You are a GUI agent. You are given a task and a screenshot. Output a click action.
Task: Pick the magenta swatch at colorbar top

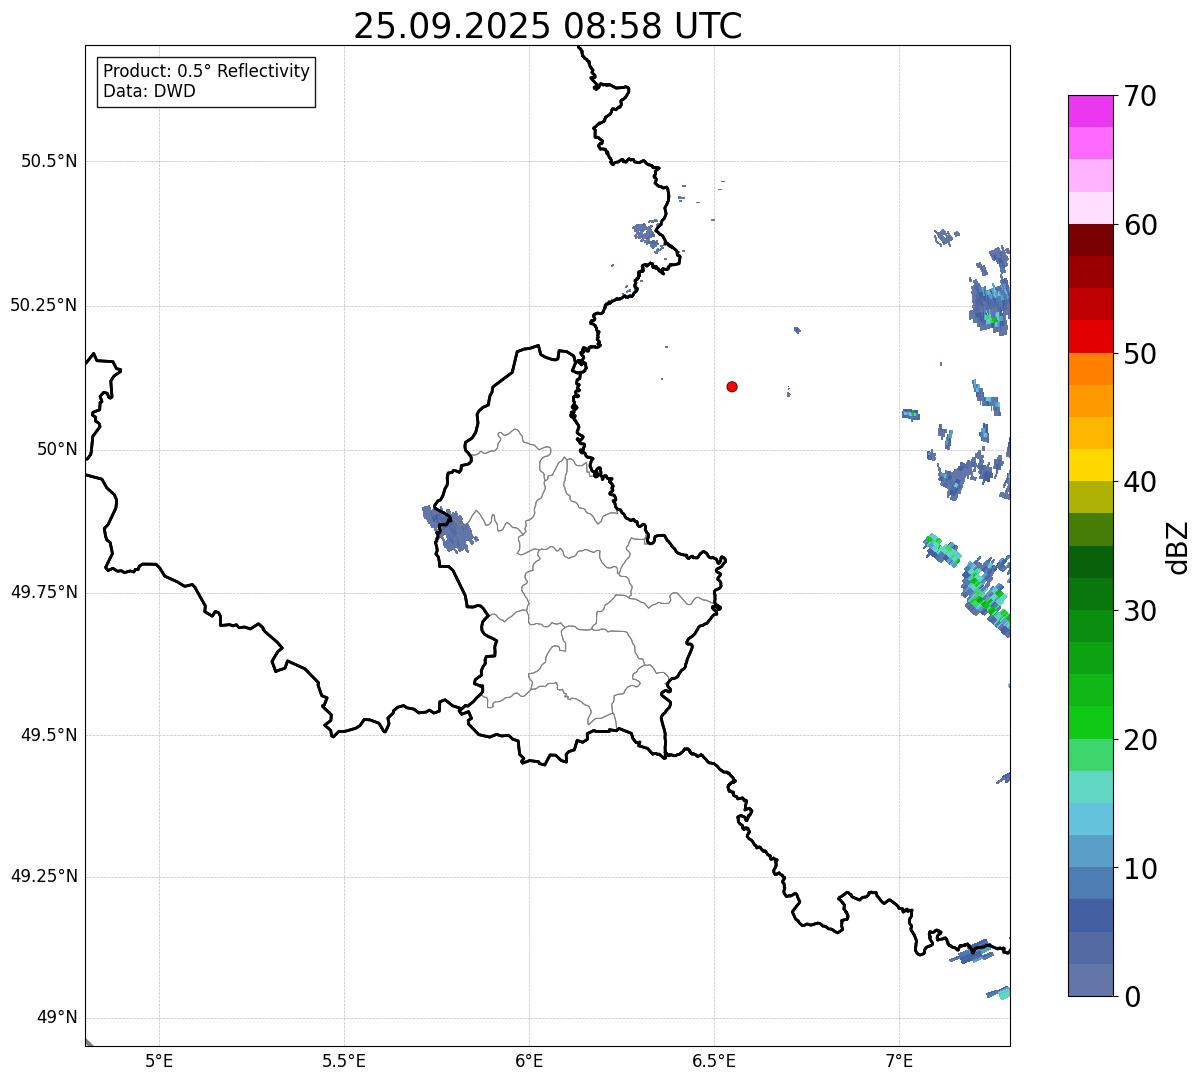[x=1091, y=111]
